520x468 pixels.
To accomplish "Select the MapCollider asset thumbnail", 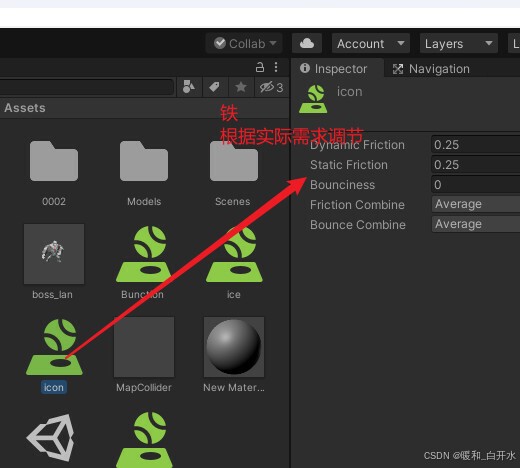I will [x=144, y=347].
